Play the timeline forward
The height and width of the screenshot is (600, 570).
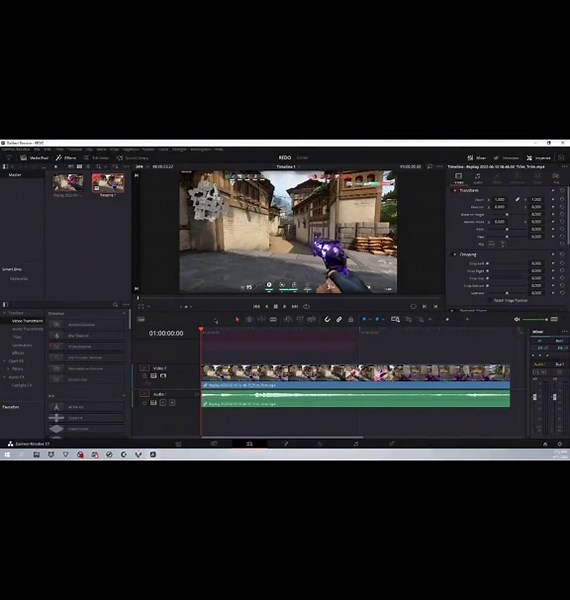tap(285, 307)
